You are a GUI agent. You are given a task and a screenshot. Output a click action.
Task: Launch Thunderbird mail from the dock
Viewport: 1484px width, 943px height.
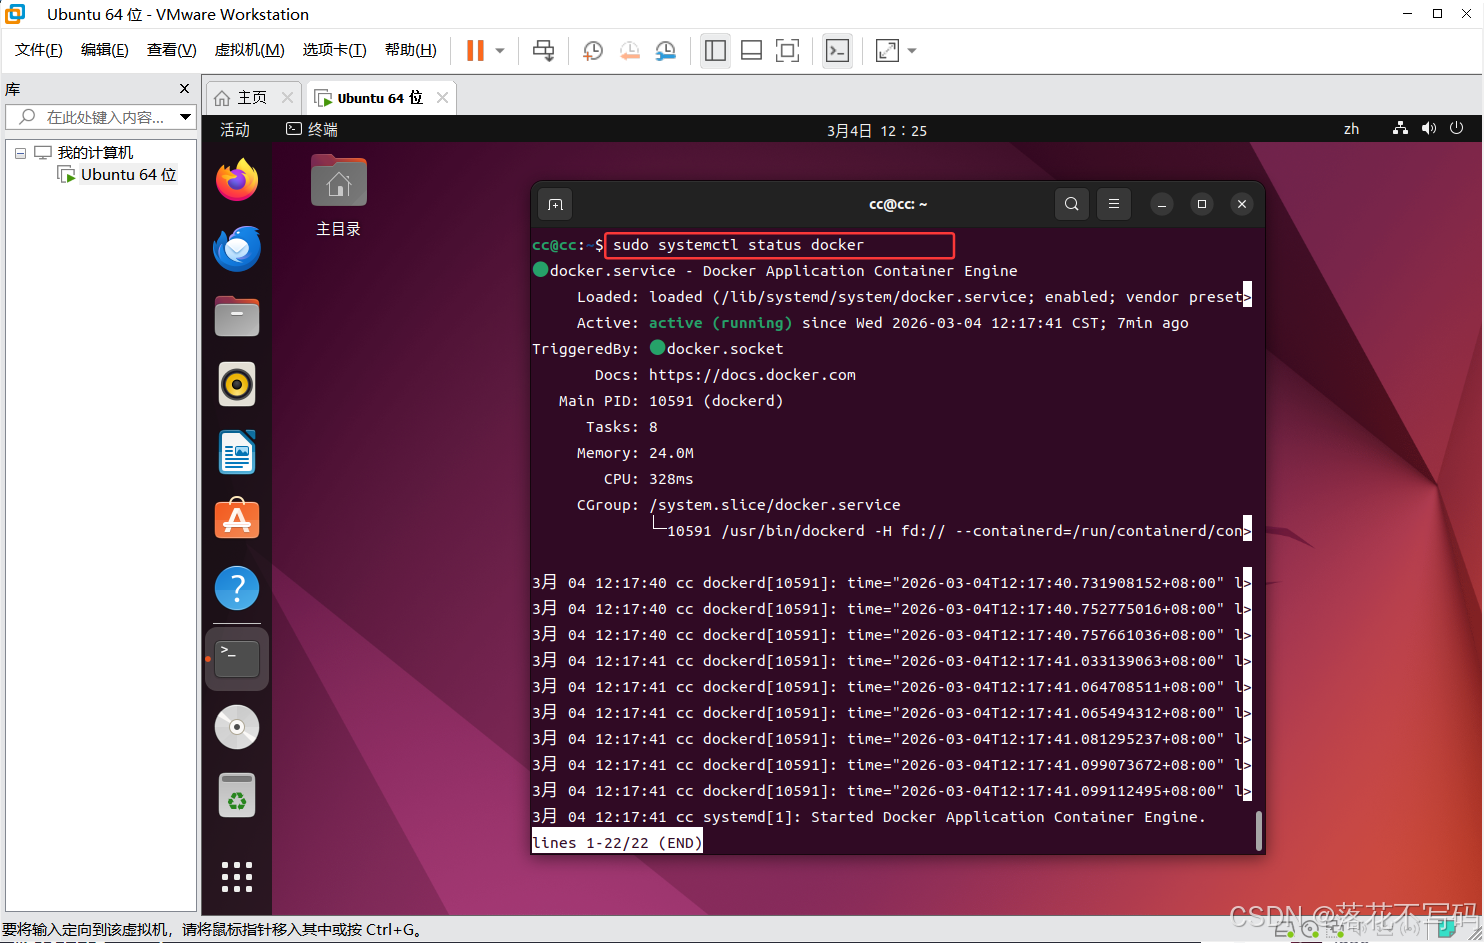[x=237, y=249]
